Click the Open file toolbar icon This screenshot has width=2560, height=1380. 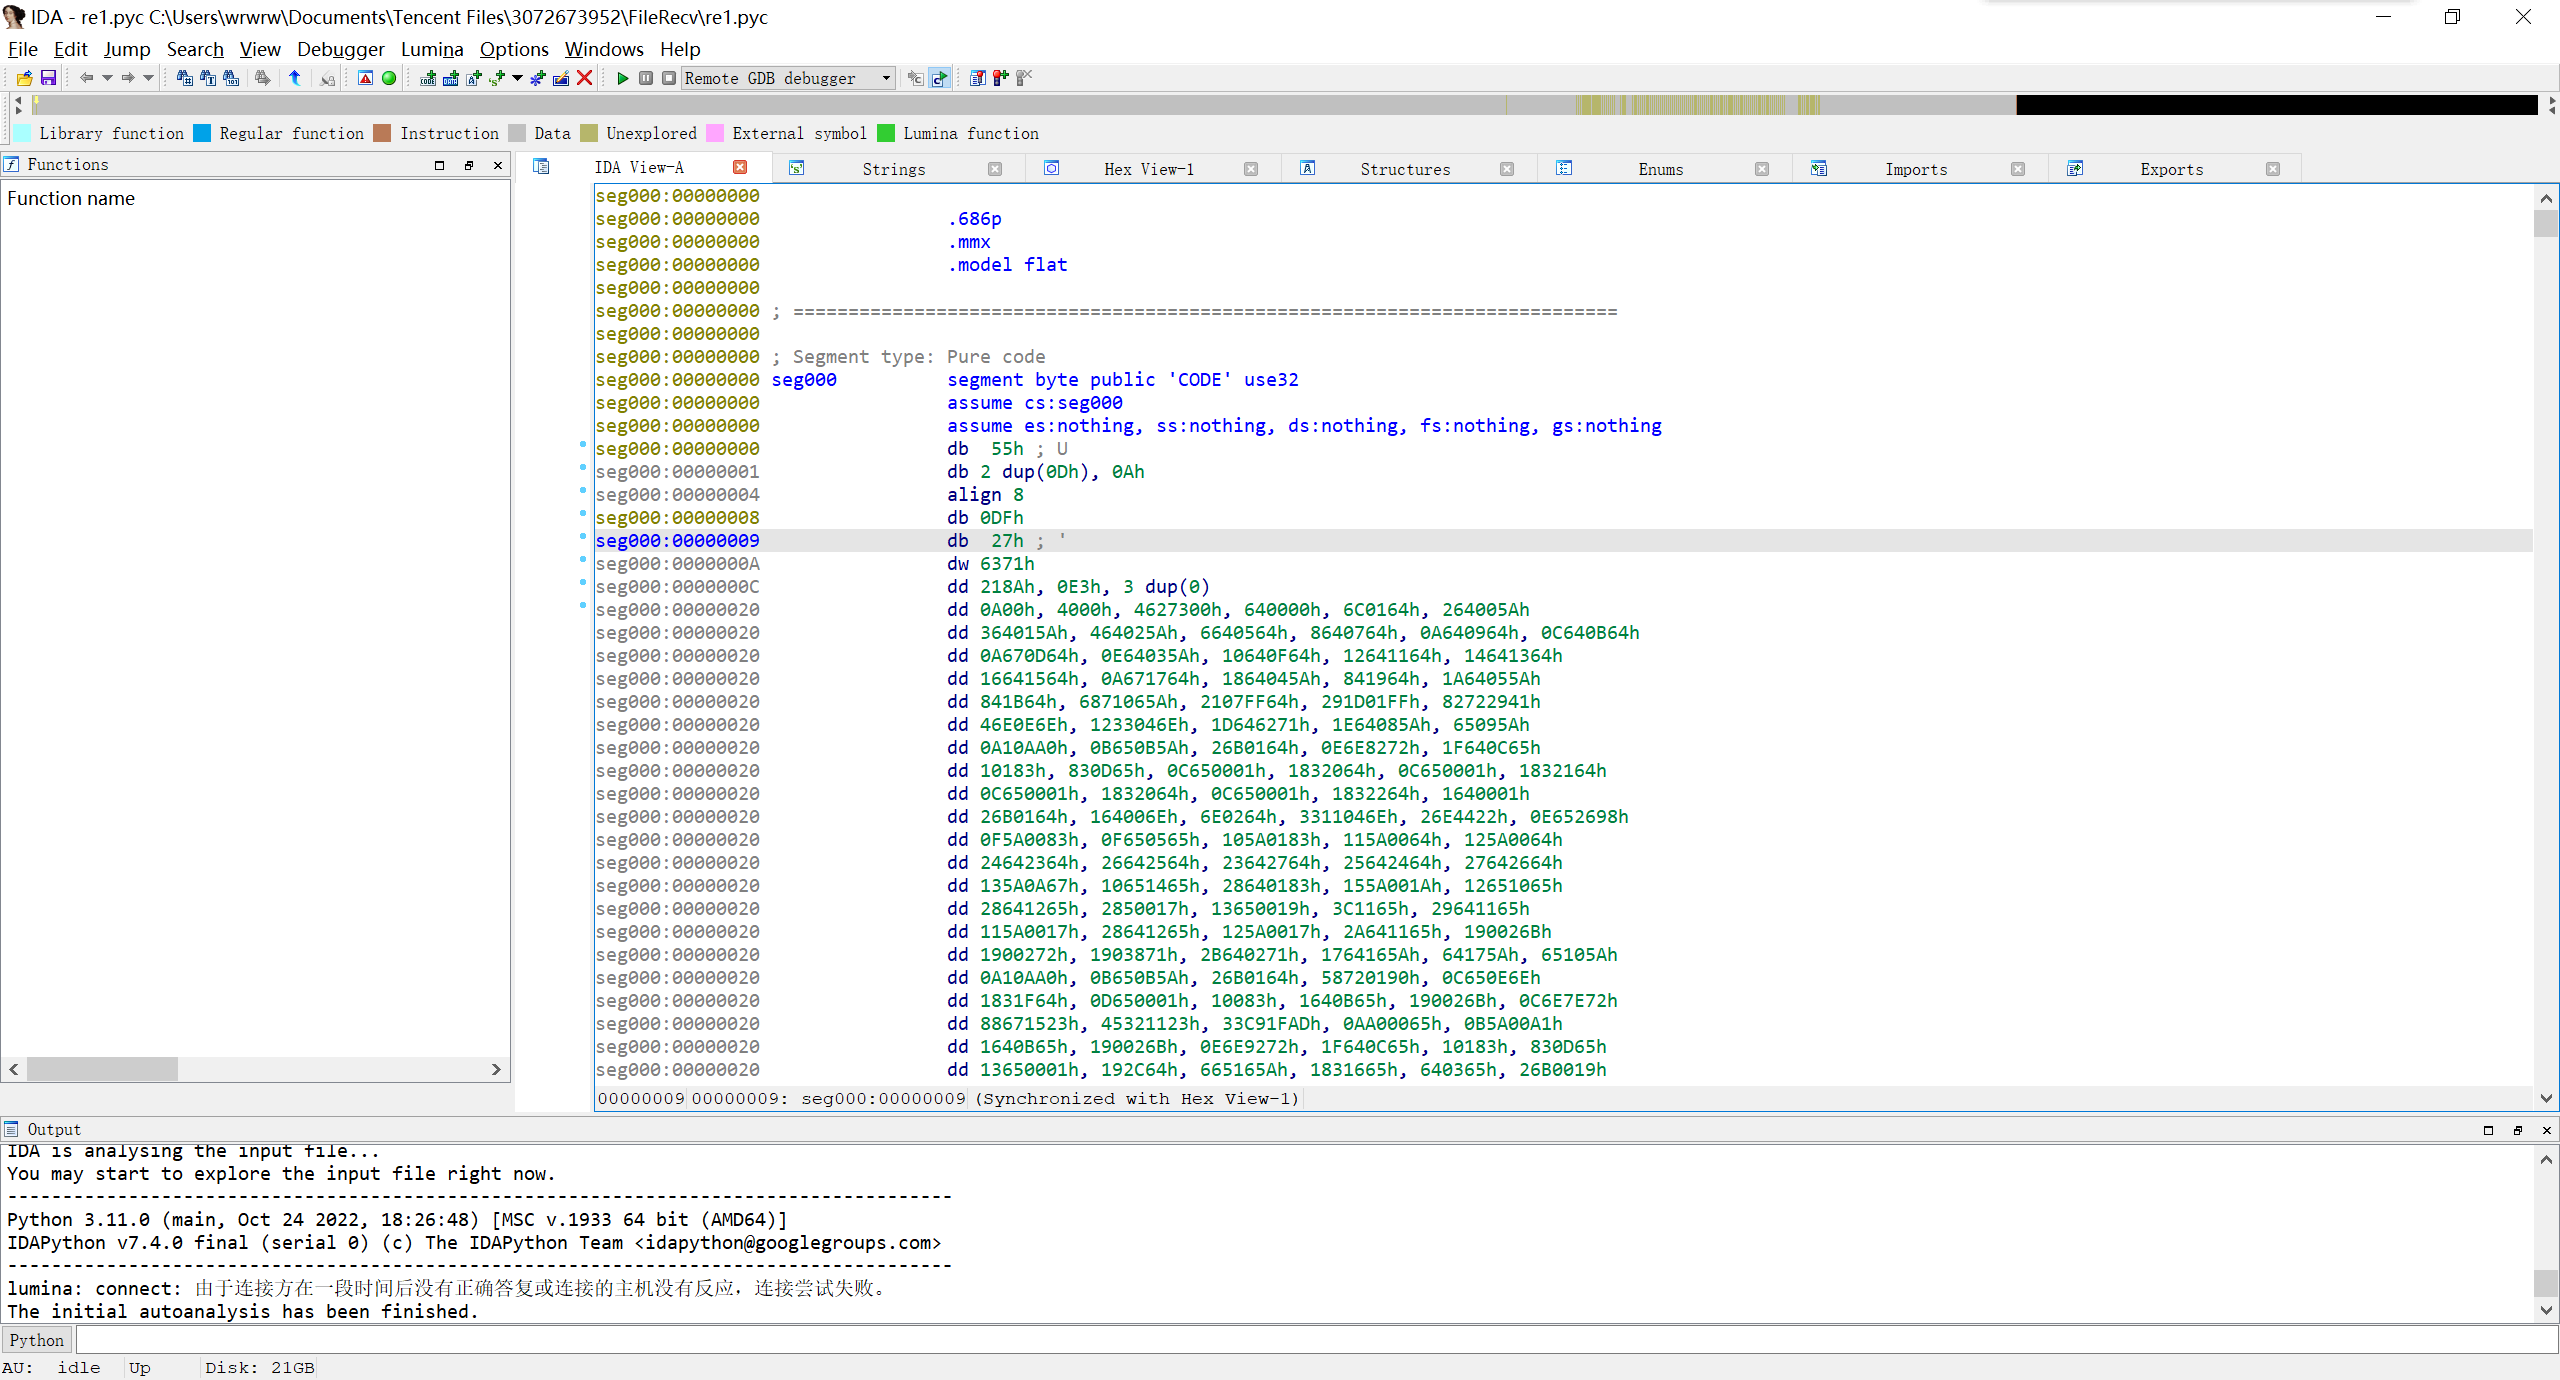point(24,78)
